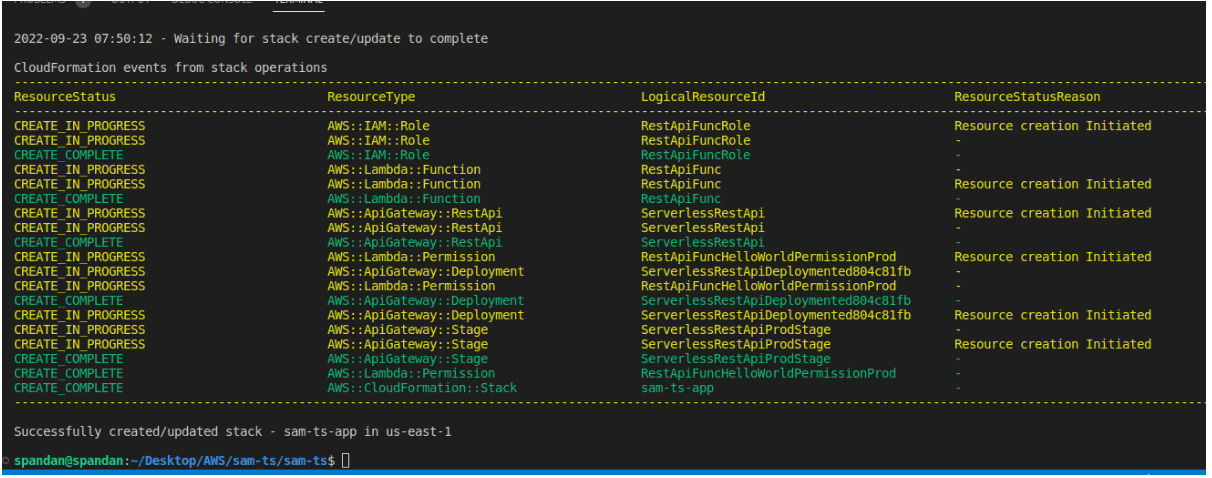Click 'Resource creation Initiated' in RestApiFuncHelloWorldPermissionProd row
Image resolution: width=1212 pixels, height=478 pixels.
pyautogui.click(x=1053, y=257)
